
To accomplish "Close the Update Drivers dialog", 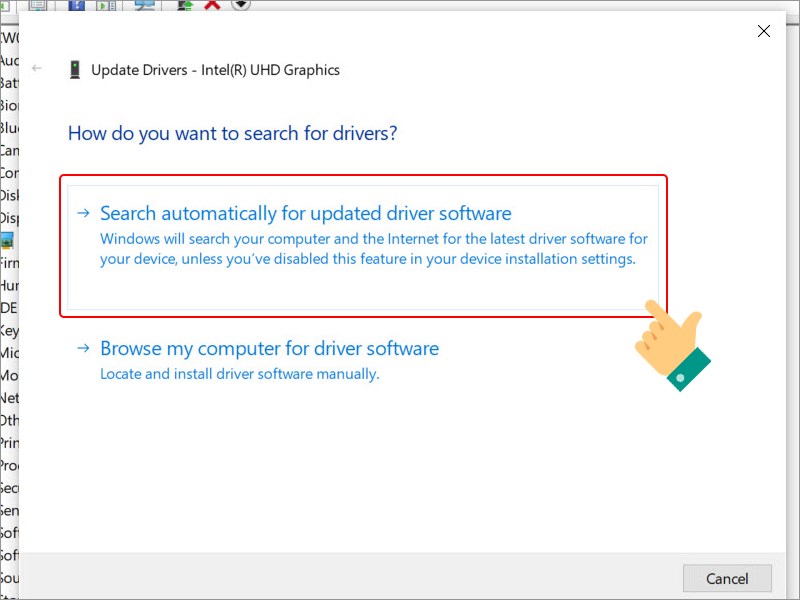I will 764,31.
